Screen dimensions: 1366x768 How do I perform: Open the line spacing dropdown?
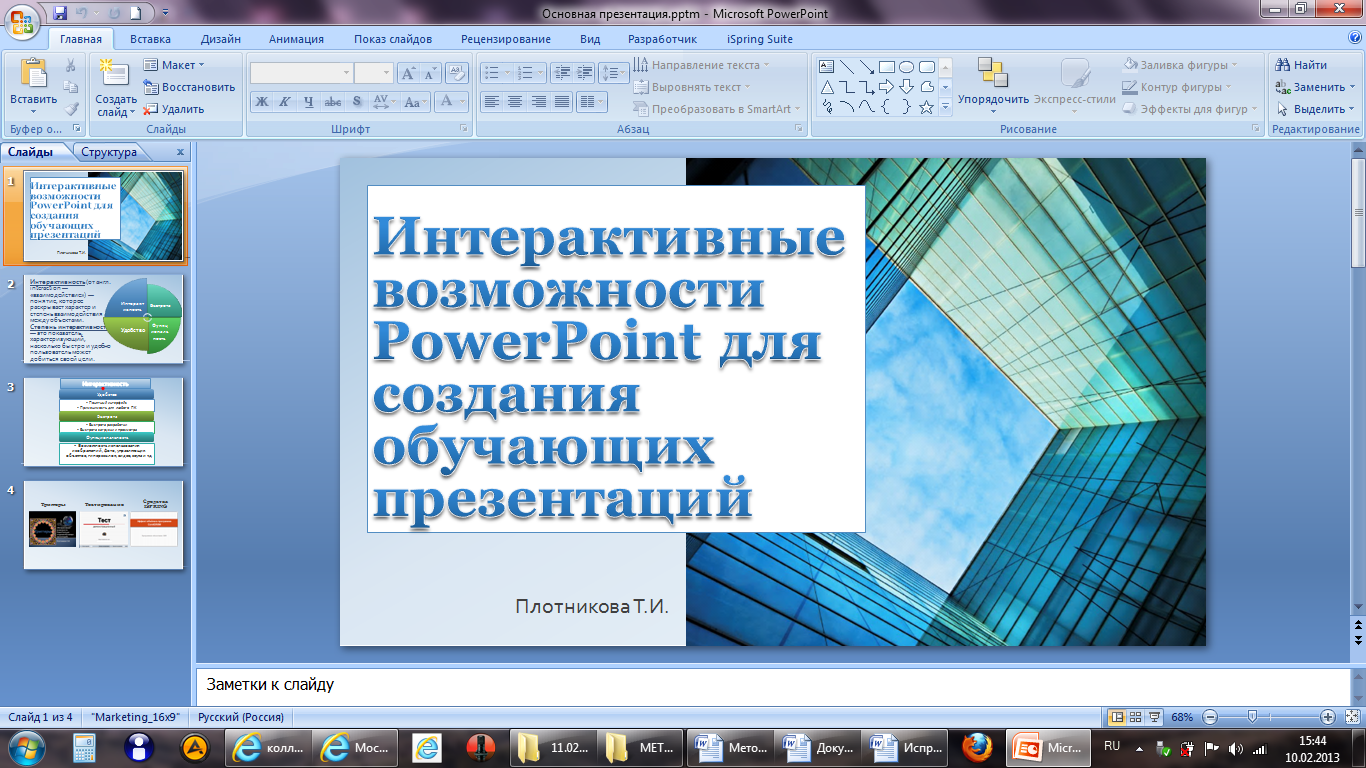614,73
